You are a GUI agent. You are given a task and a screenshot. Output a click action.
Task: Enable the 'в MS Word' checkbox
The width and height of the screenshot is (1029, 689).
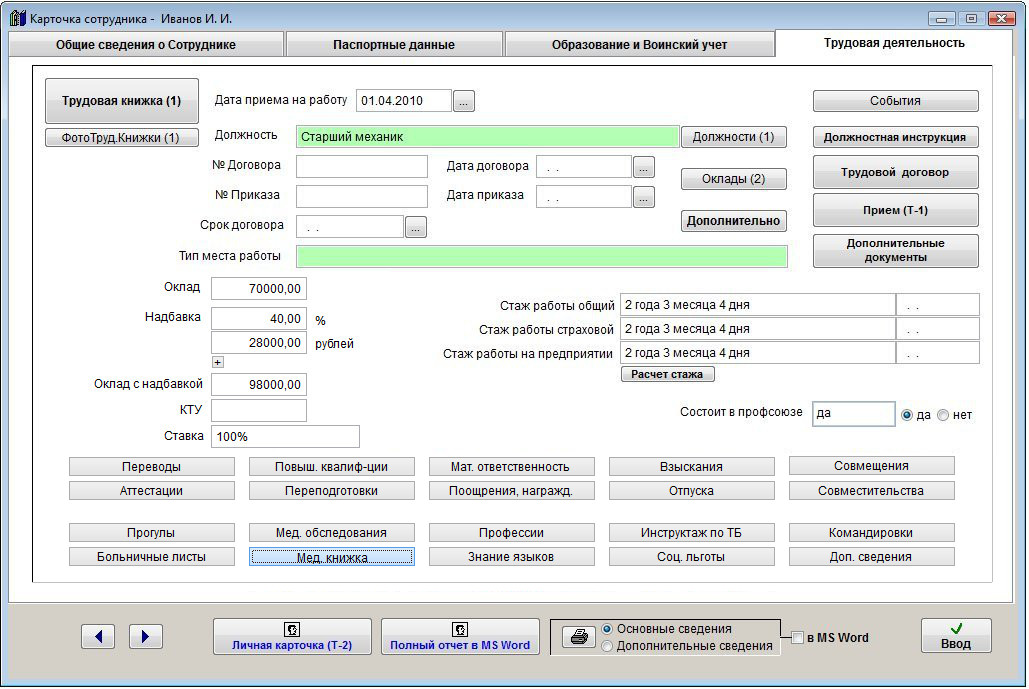pyautogui.click(x=797, y=638)
